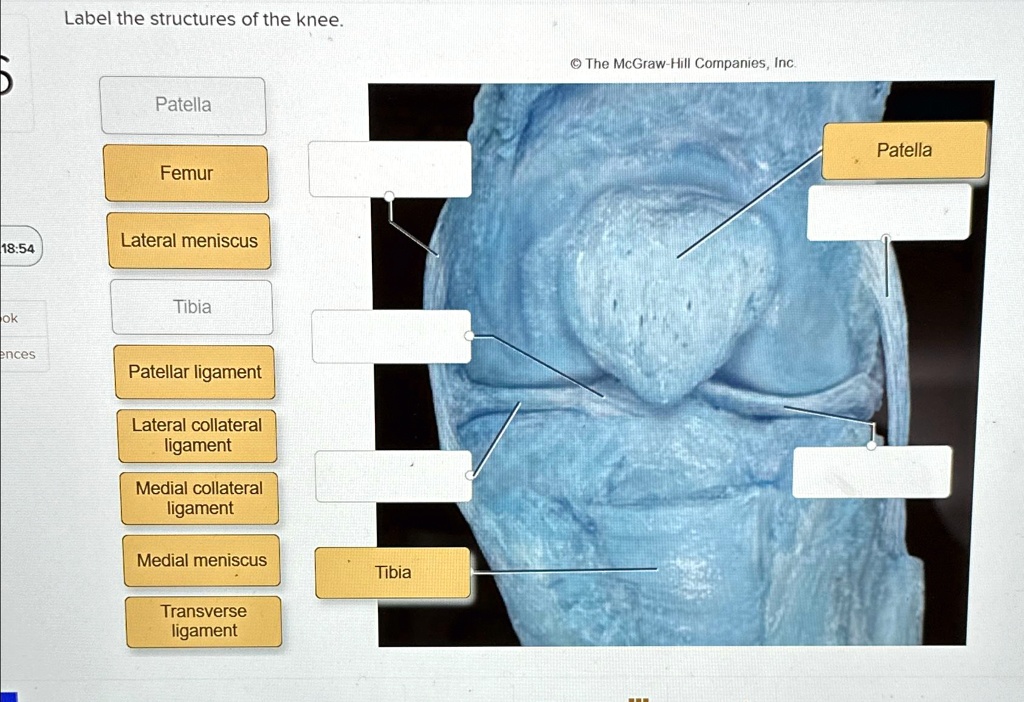Click the McGraw-Hill Companies copyright text
Screen dimensions: 1024x702
683,62
